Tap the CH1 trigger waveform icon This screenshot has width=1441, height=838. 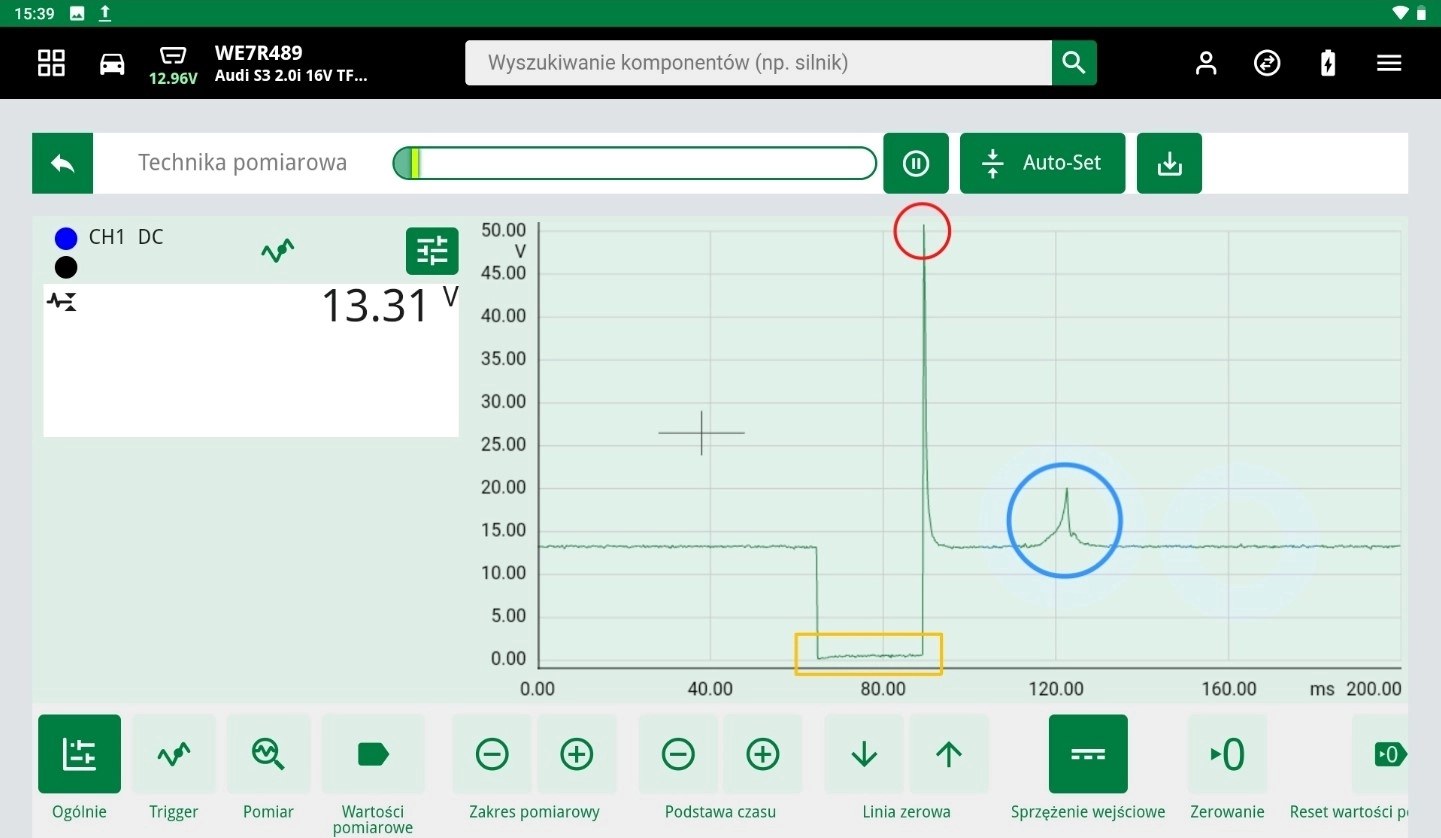pyautogui.click(x=278, y=250)
